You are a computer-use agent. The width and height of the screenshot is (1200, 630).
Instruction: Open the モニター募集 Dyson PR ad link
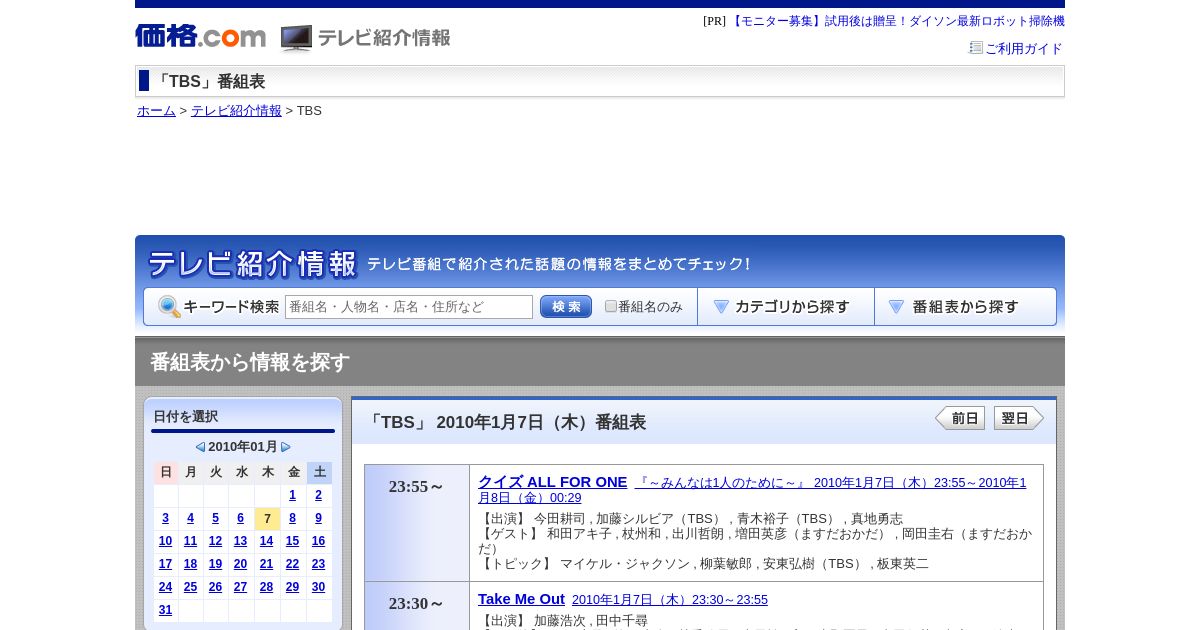pyautogui.click(x=897, y=21)
